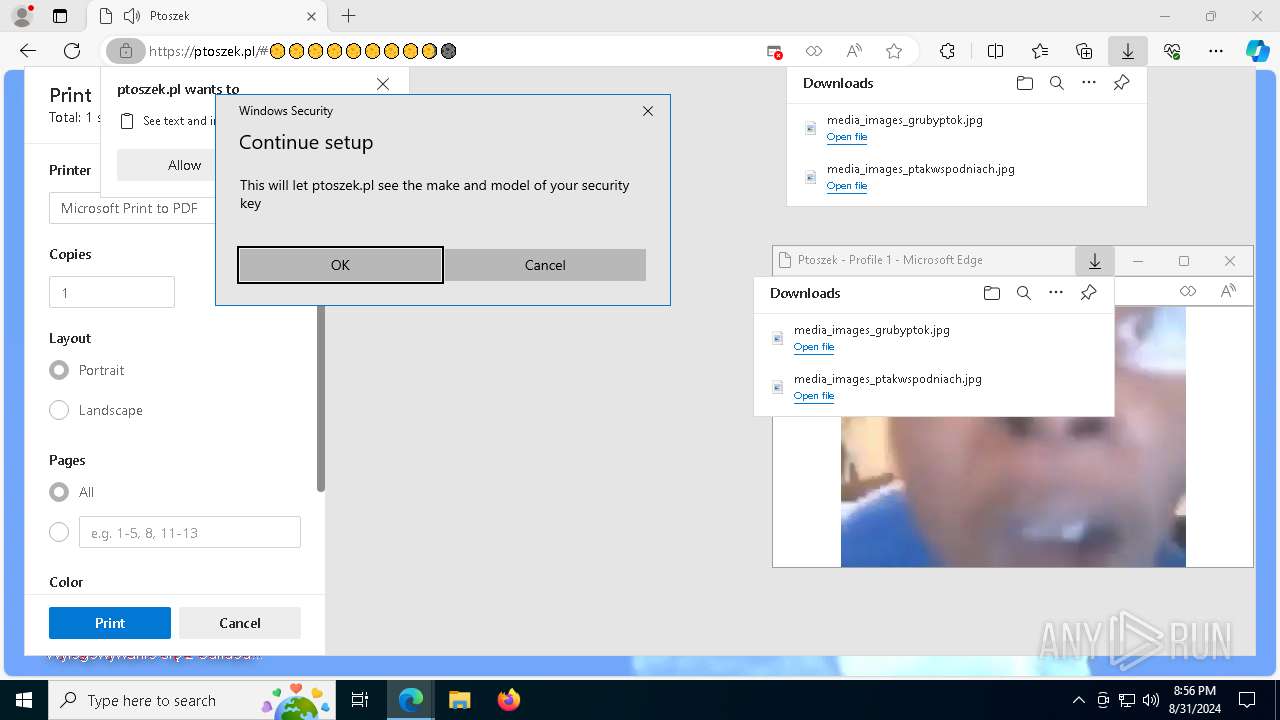This screenshot has width=1280, height=720.
Task: Open Task View on taskbar
Action: click(361, 700)
